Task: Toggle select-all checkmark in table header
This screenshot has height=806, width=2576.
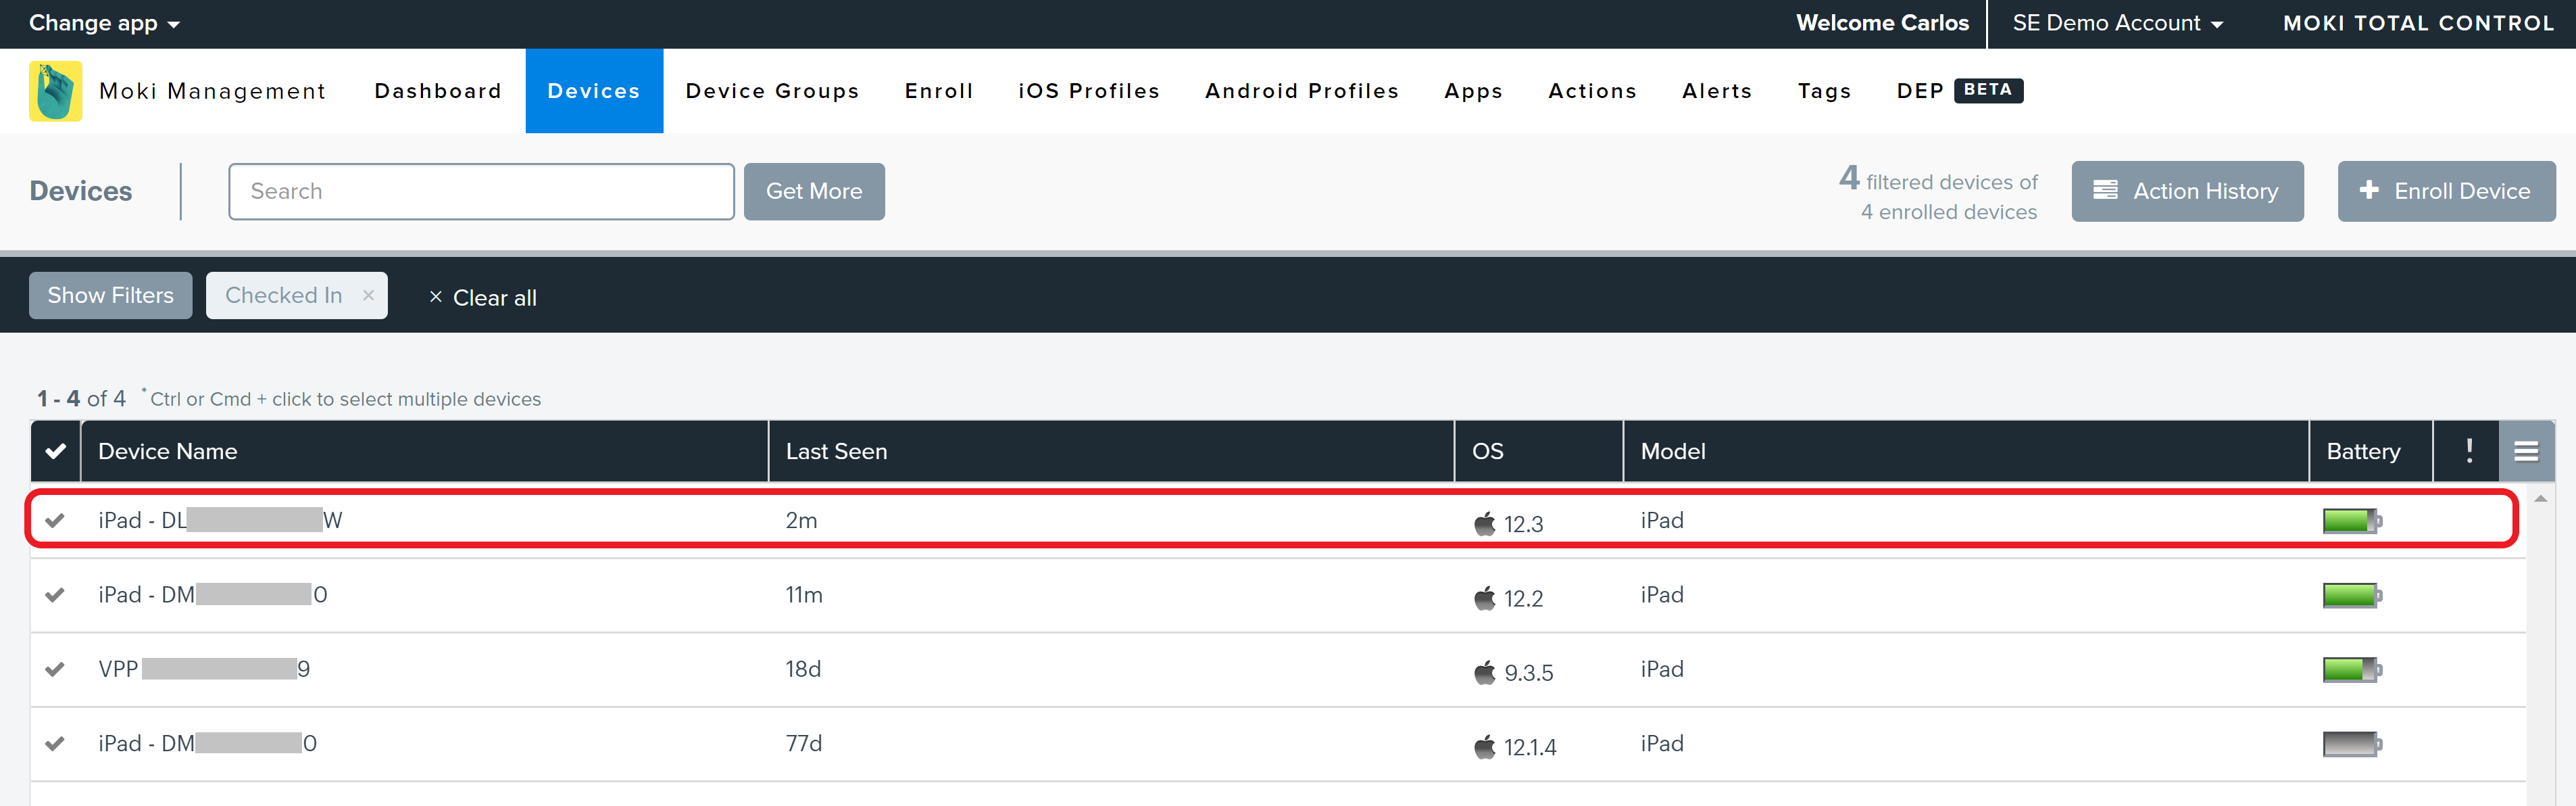Action: tap(56, 451)
